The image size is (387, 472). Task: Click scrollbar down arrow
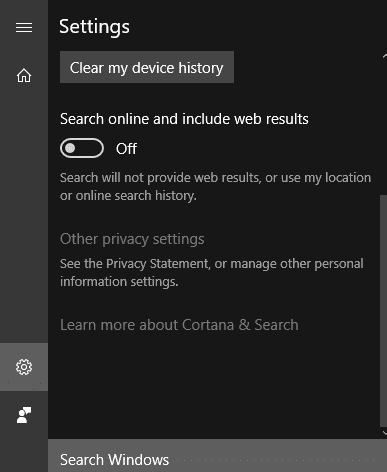pos(385,433)
